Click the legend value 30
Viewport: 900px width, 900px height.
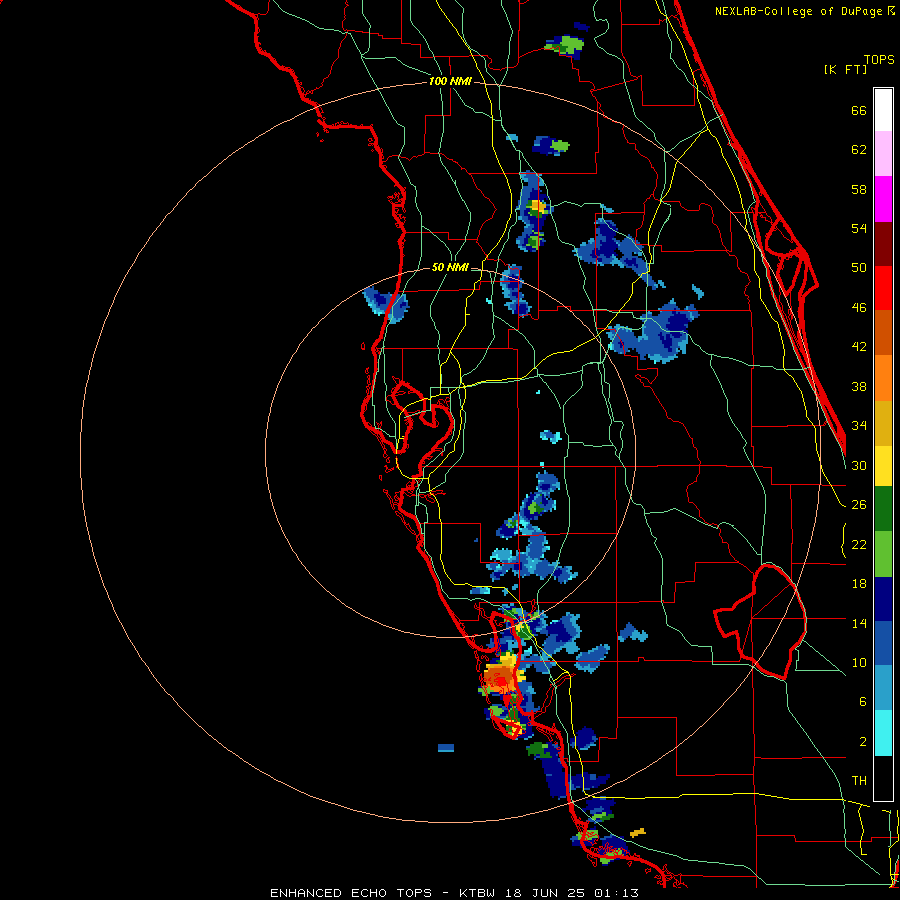coord(859,465)
